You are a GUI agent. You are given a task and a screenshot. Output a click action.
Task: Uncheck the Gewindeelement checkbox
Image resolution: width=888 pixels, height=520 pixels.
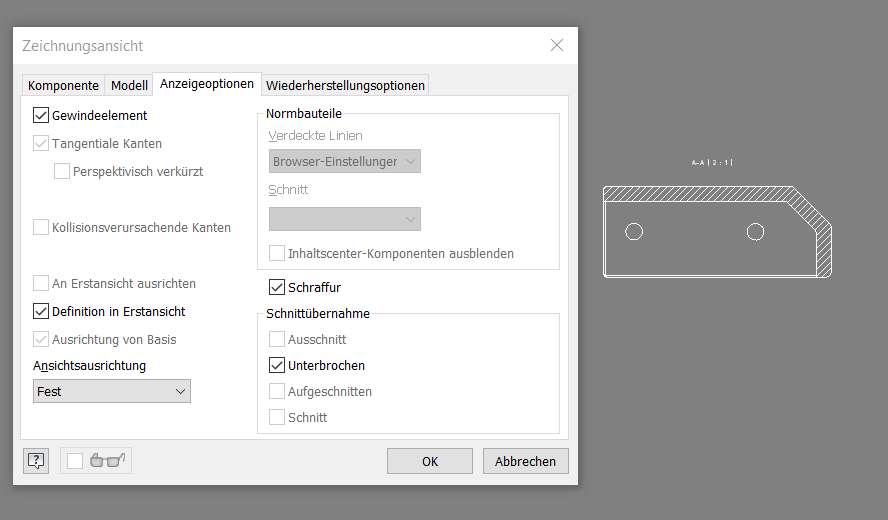[x=41, y=116]
